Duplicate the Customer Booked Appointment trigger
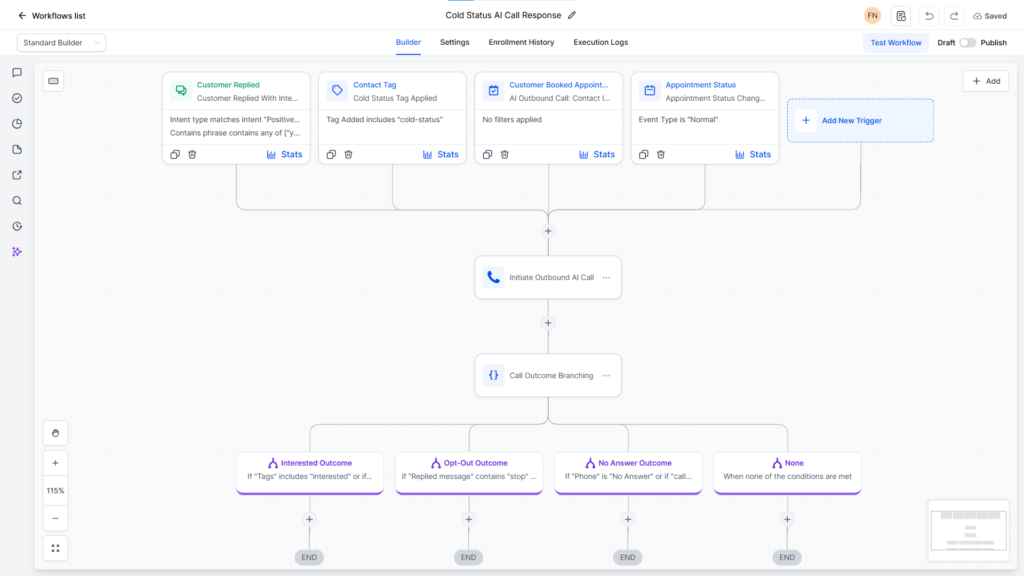Screen dimensions: 1024x576 tap(487, 155)
